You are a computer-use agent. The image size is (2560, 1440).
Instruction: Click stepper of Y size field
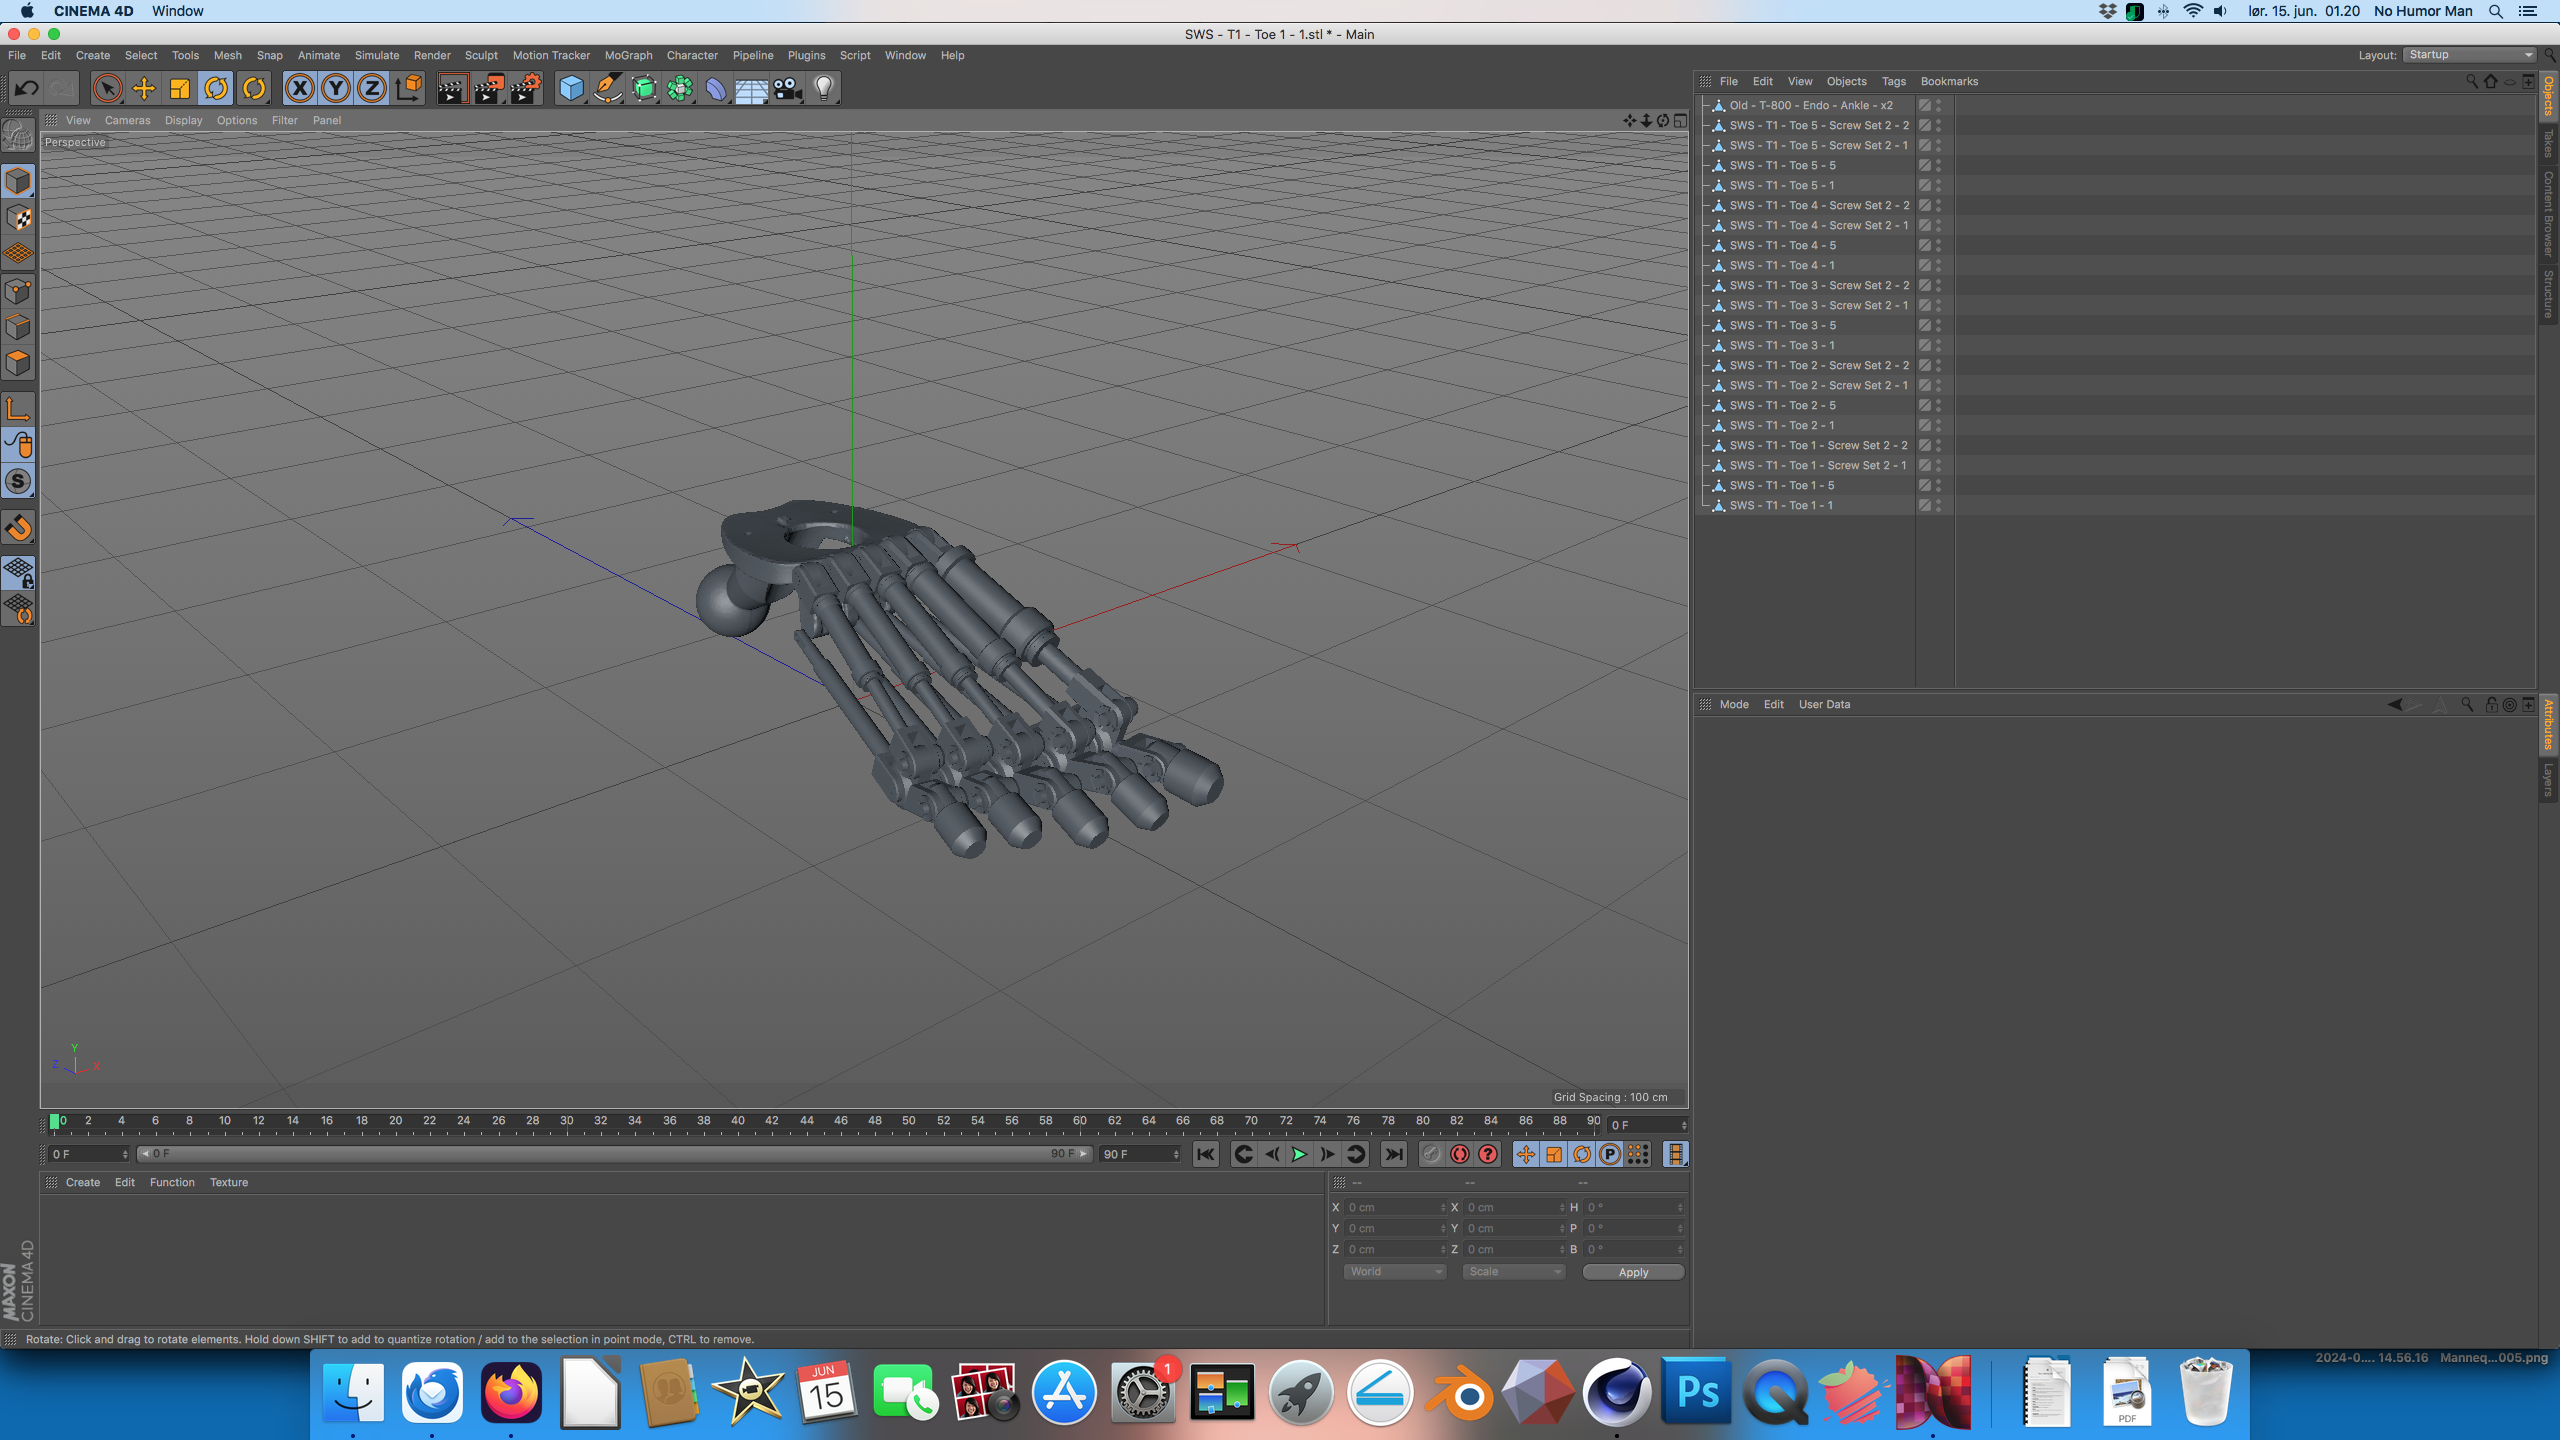tap(1561, 1228)
